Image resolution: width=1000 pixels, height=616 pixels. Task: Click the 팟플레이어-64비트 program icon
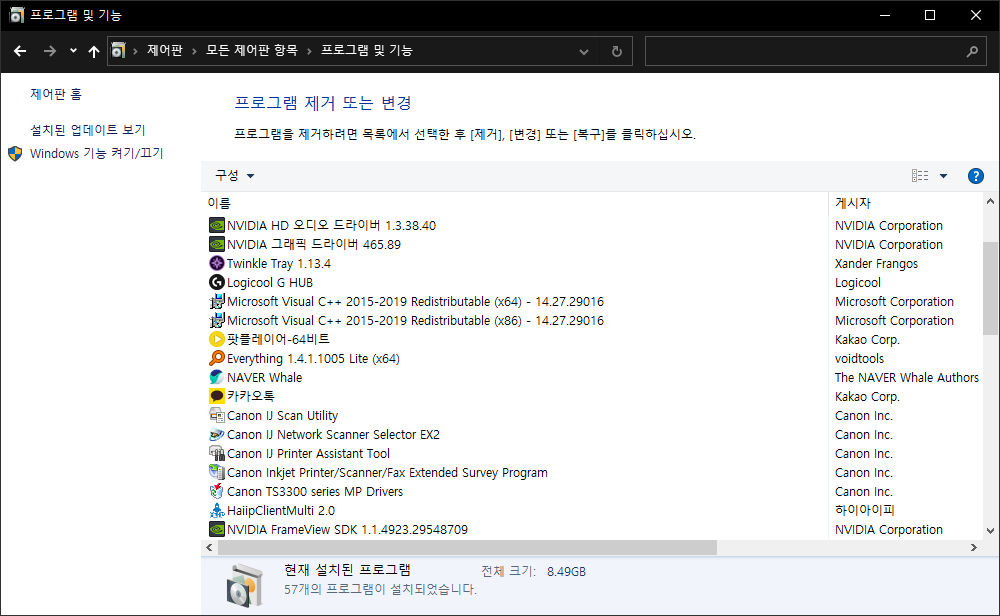[217, 339]
